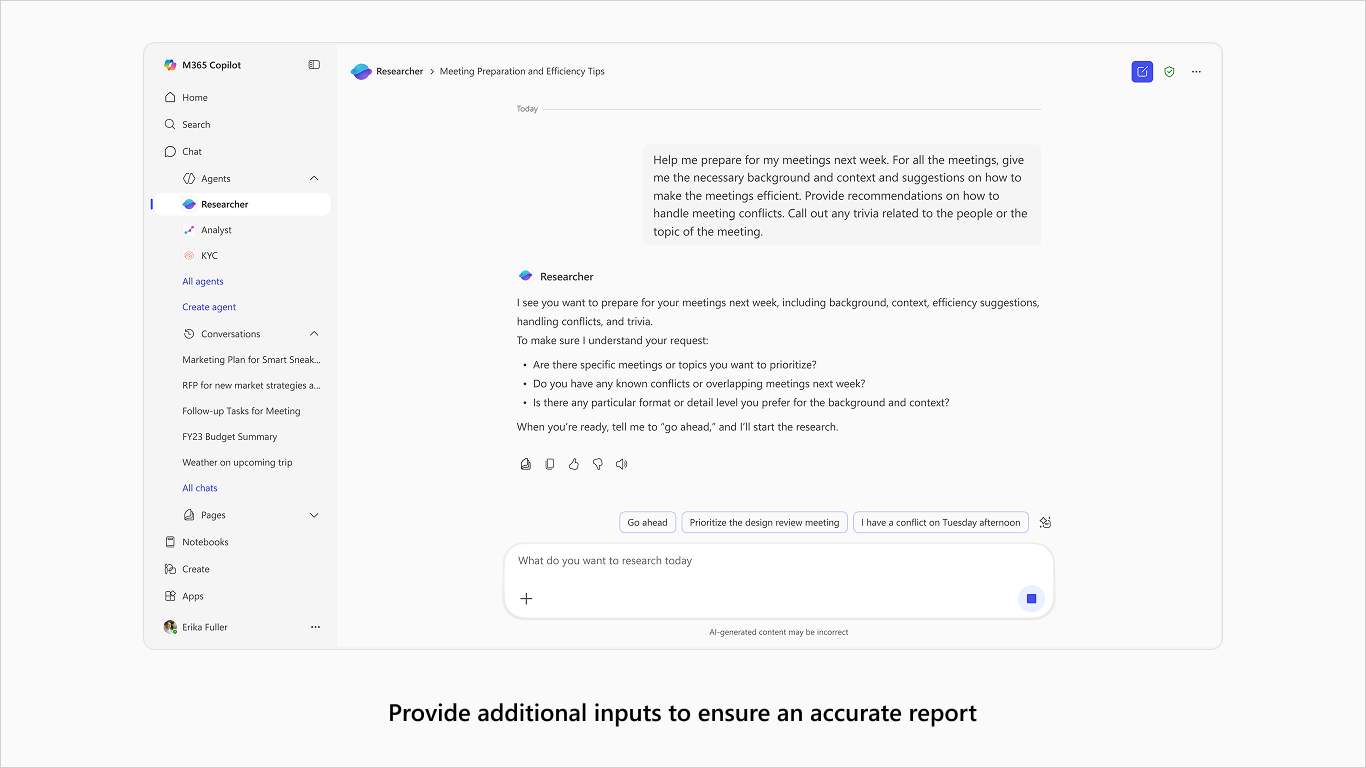The image size is (1366, 768).
Task: Open the header more options ellipsis
Action: click(x=1196, y=72)
